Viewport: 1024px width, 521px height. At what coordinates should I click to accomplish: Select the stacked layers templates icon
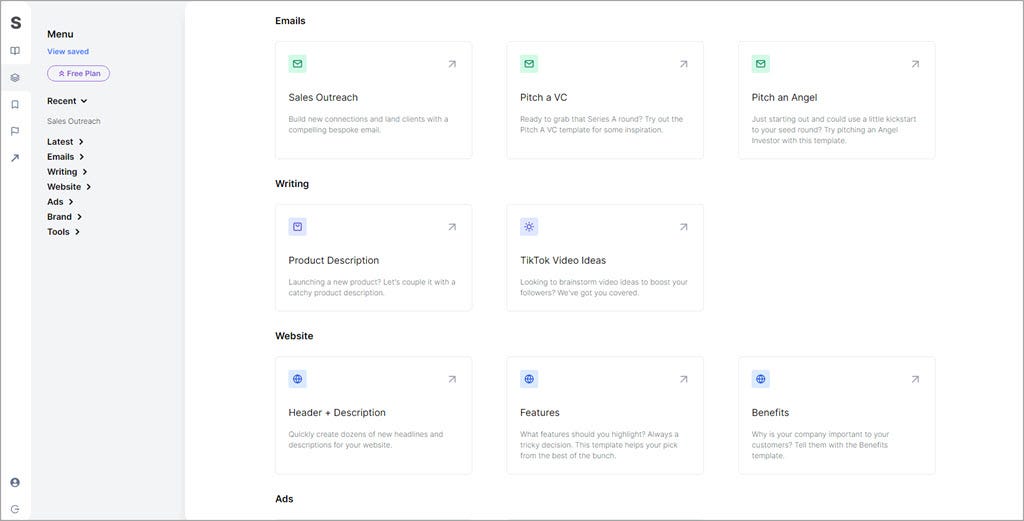click(15, 78)
